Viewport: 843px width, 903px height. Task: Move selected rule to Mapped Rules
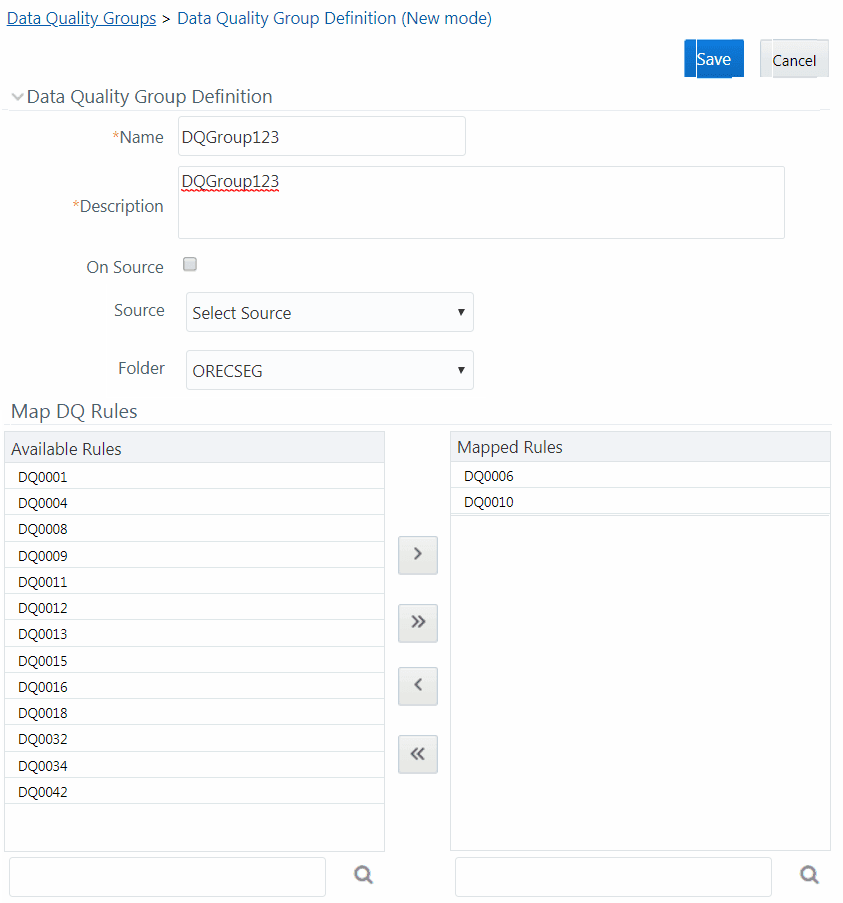pyautogui.click(x=417, y=555)
